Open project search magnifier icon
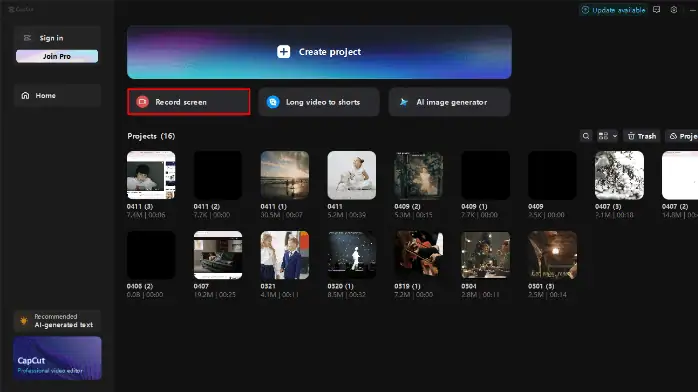The height and width of the screenshot is (392, 698). [586, 136]
